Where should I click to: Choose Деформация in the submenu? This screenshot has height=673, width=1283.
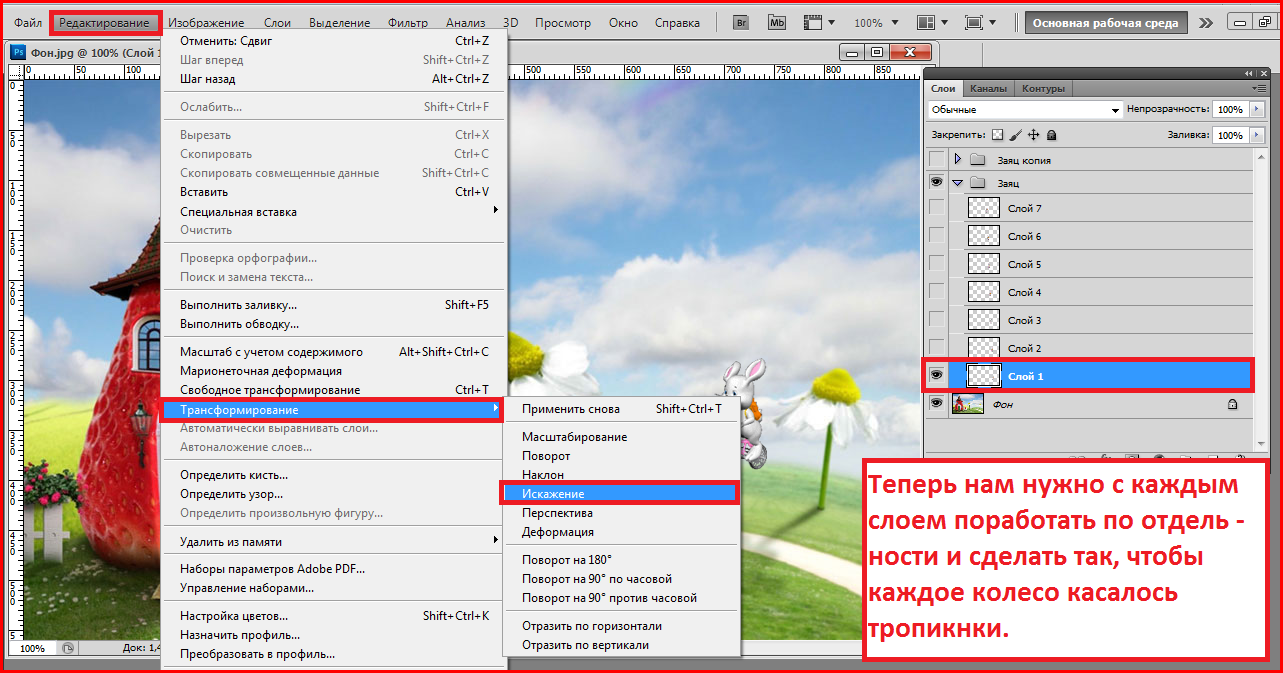pyautogui.click(x=621, y=532)
